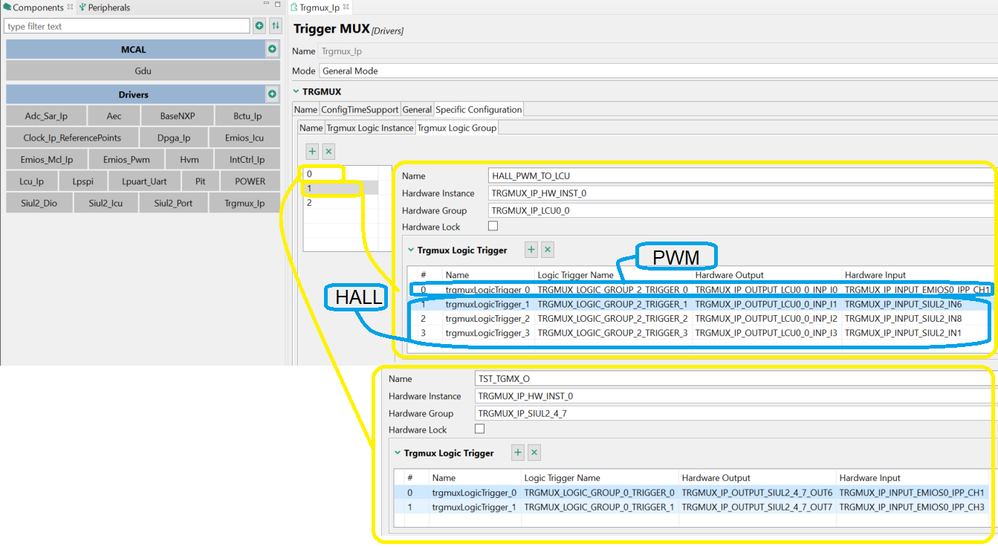Open the Lcu_Ip driver
Viewport: 998px width, 547px height.
point(31,181)
